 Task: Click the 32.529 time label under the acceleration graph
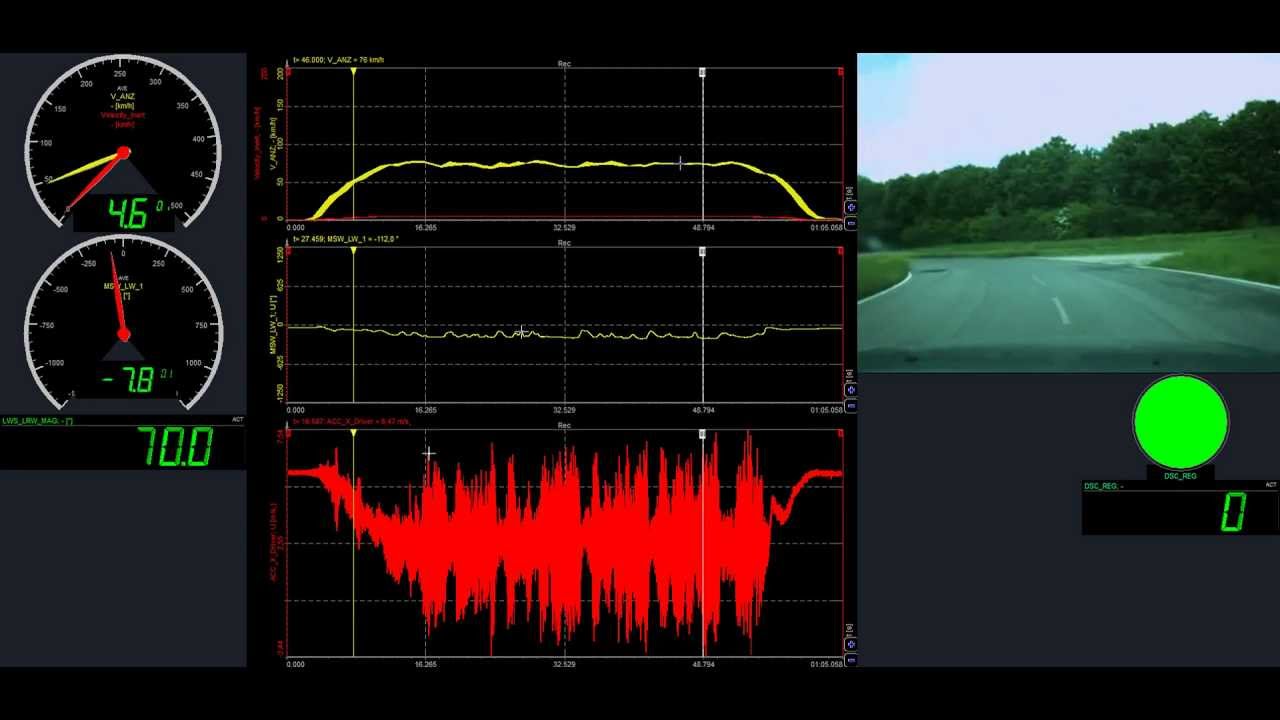564,664
